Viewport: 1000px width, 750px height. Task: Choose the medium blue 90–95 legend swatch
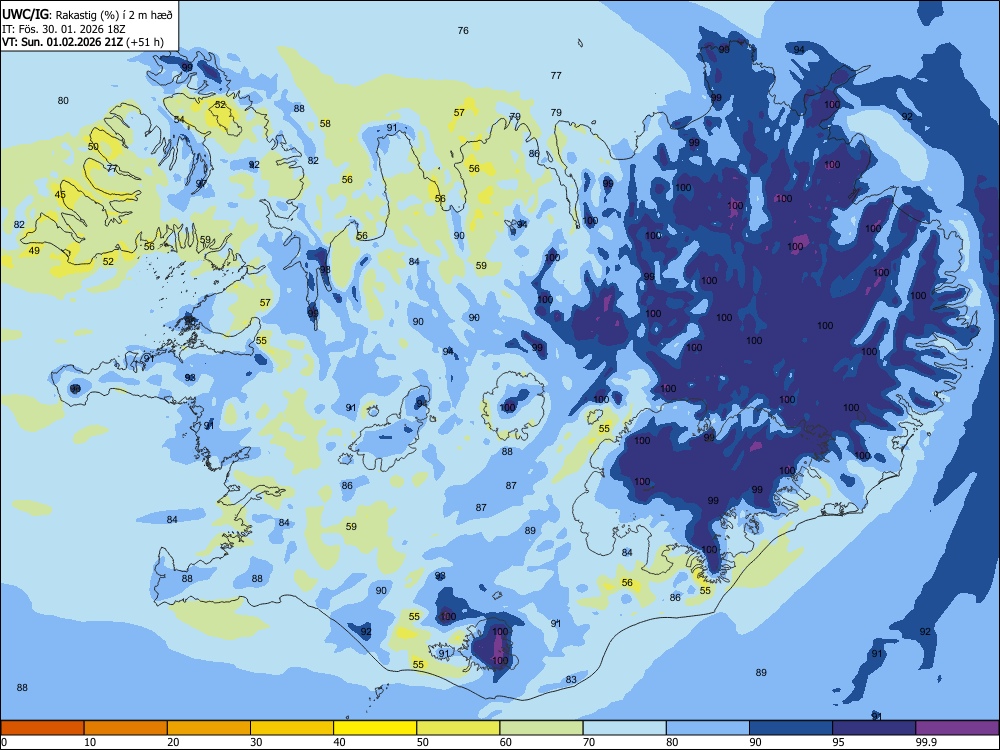[x=791, y=728]
